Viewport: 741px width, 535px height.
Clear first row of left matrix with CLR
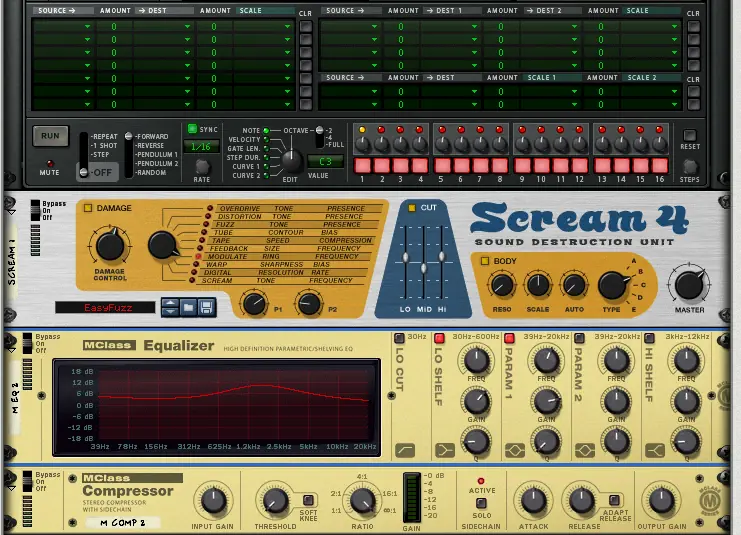coord(306,26)
